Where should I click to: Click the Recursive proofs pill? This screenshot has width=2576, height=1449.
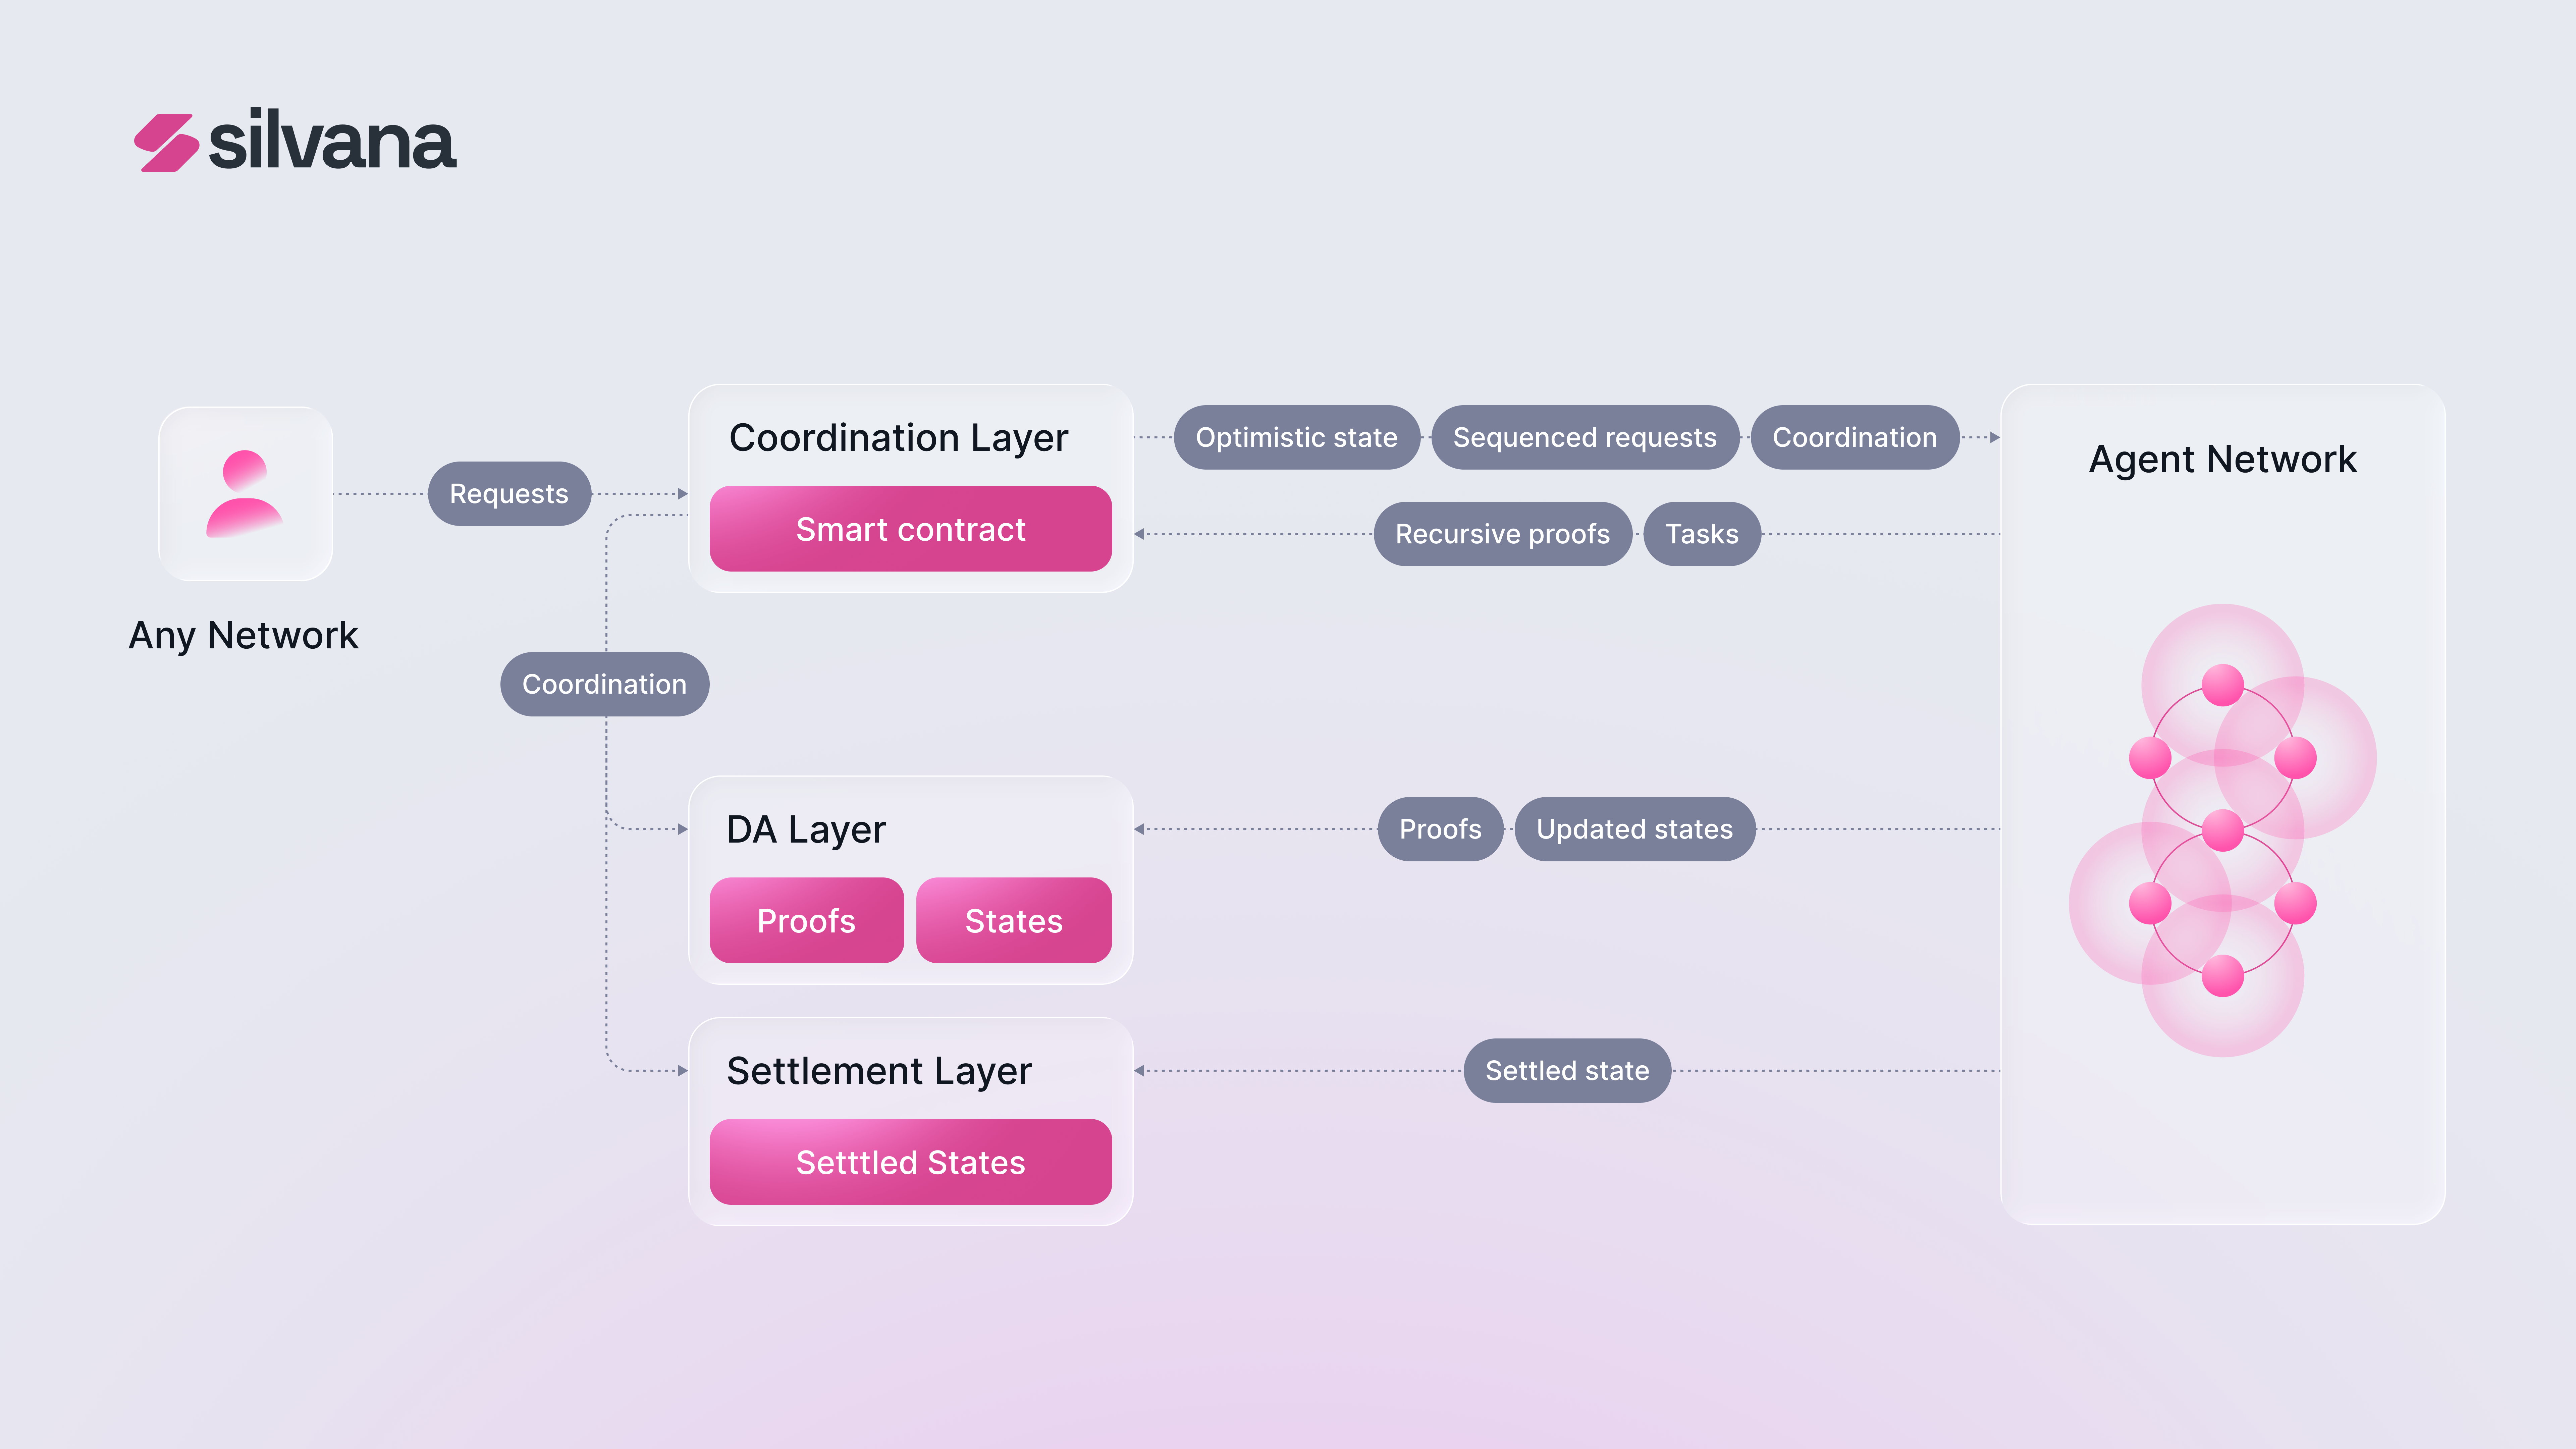point(1502,534)
